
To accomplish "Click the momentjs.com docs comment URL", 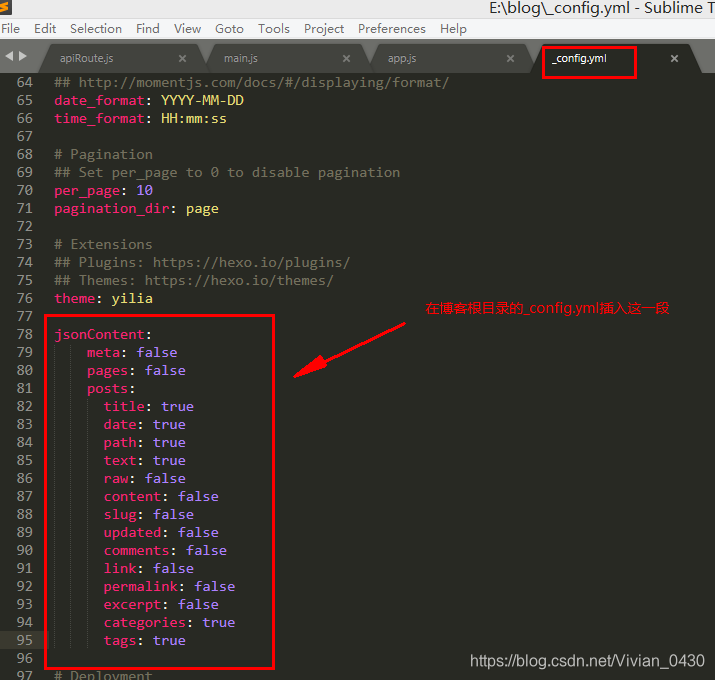I will pos(264,83).
